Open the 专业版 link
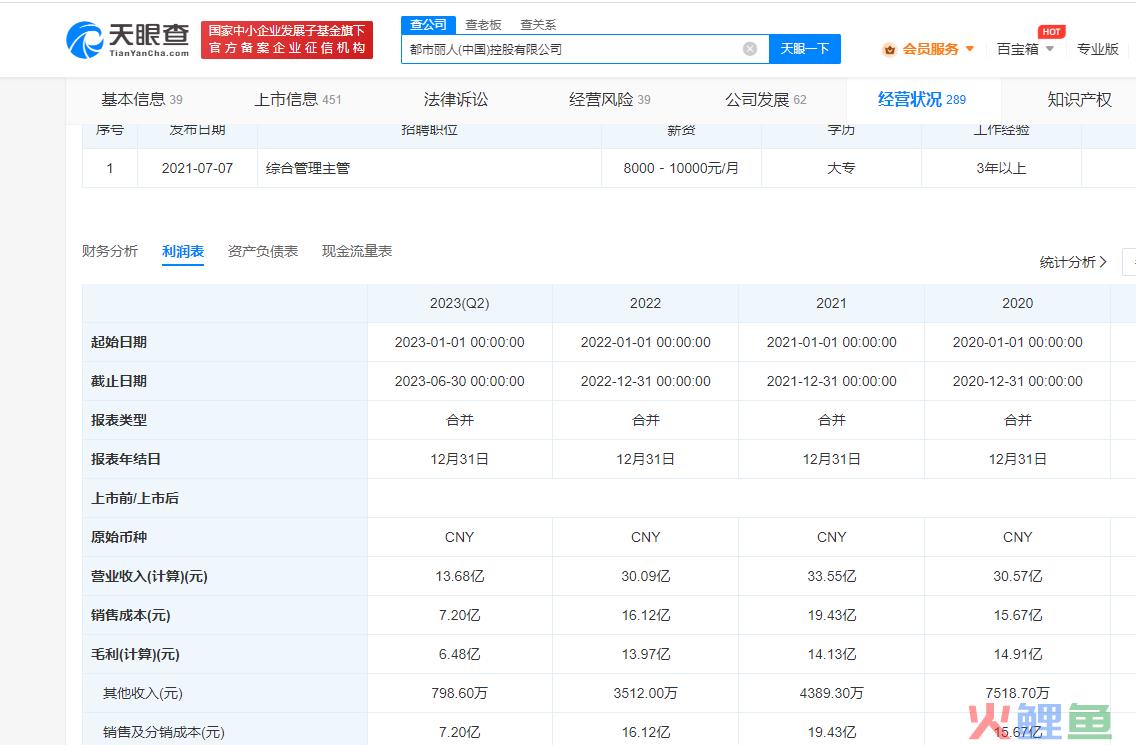Viewport: 1136px width, 745px height. (x=1097, y=49)
